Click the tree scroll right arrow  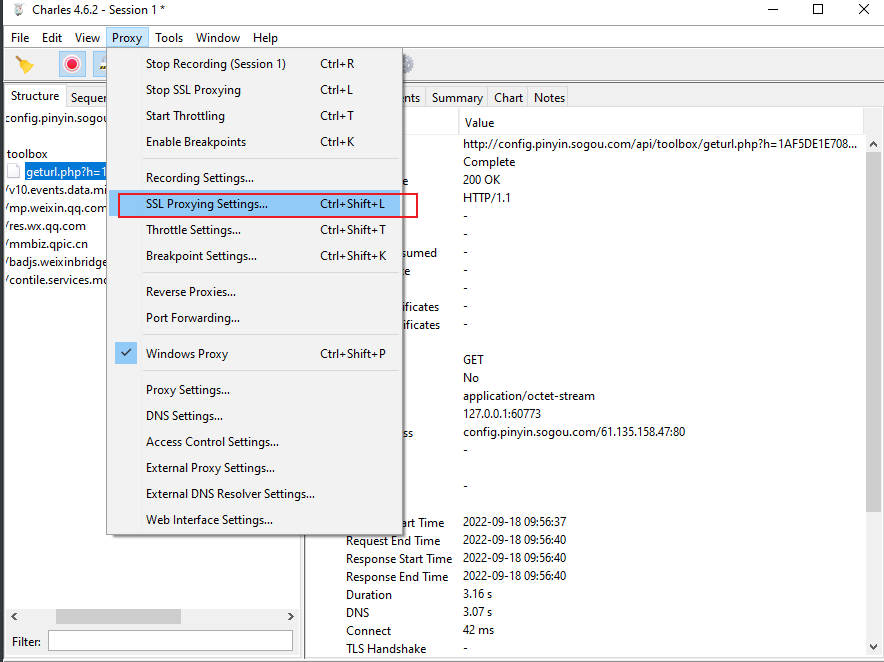coord(290,616)
